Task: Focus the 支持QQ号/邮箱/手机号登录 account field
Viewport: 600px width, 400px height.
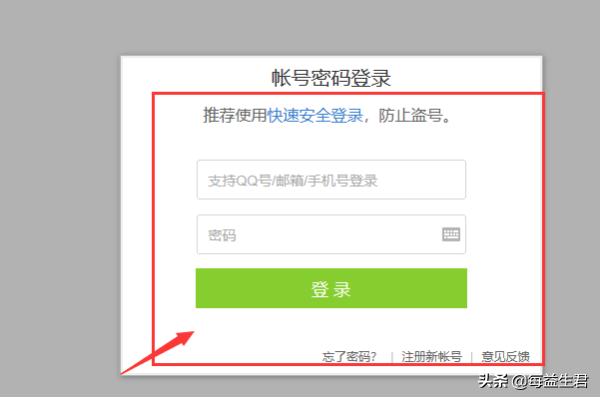Action: (x=331, y=180)
